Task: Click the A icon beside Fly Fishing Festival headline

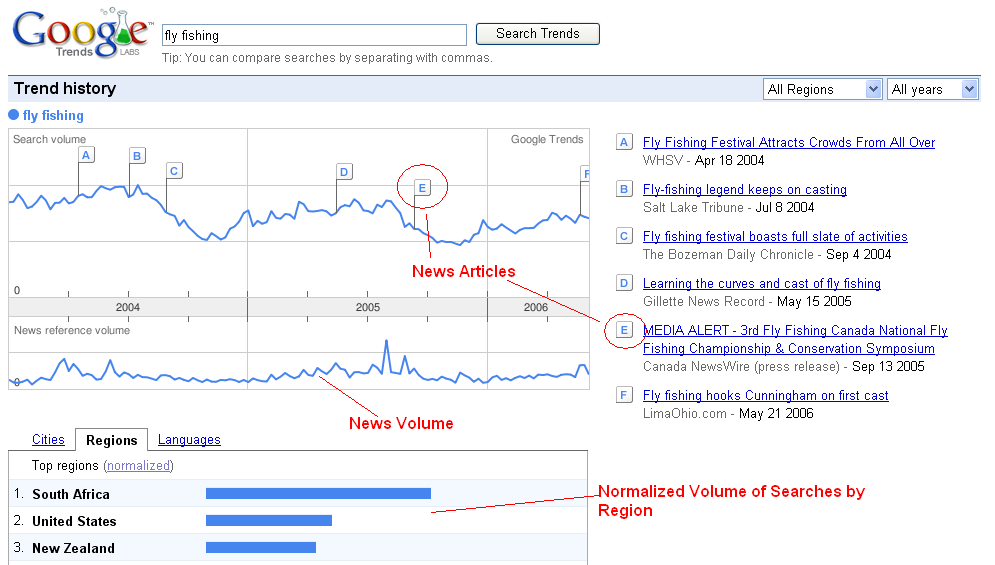Action: 625,143
